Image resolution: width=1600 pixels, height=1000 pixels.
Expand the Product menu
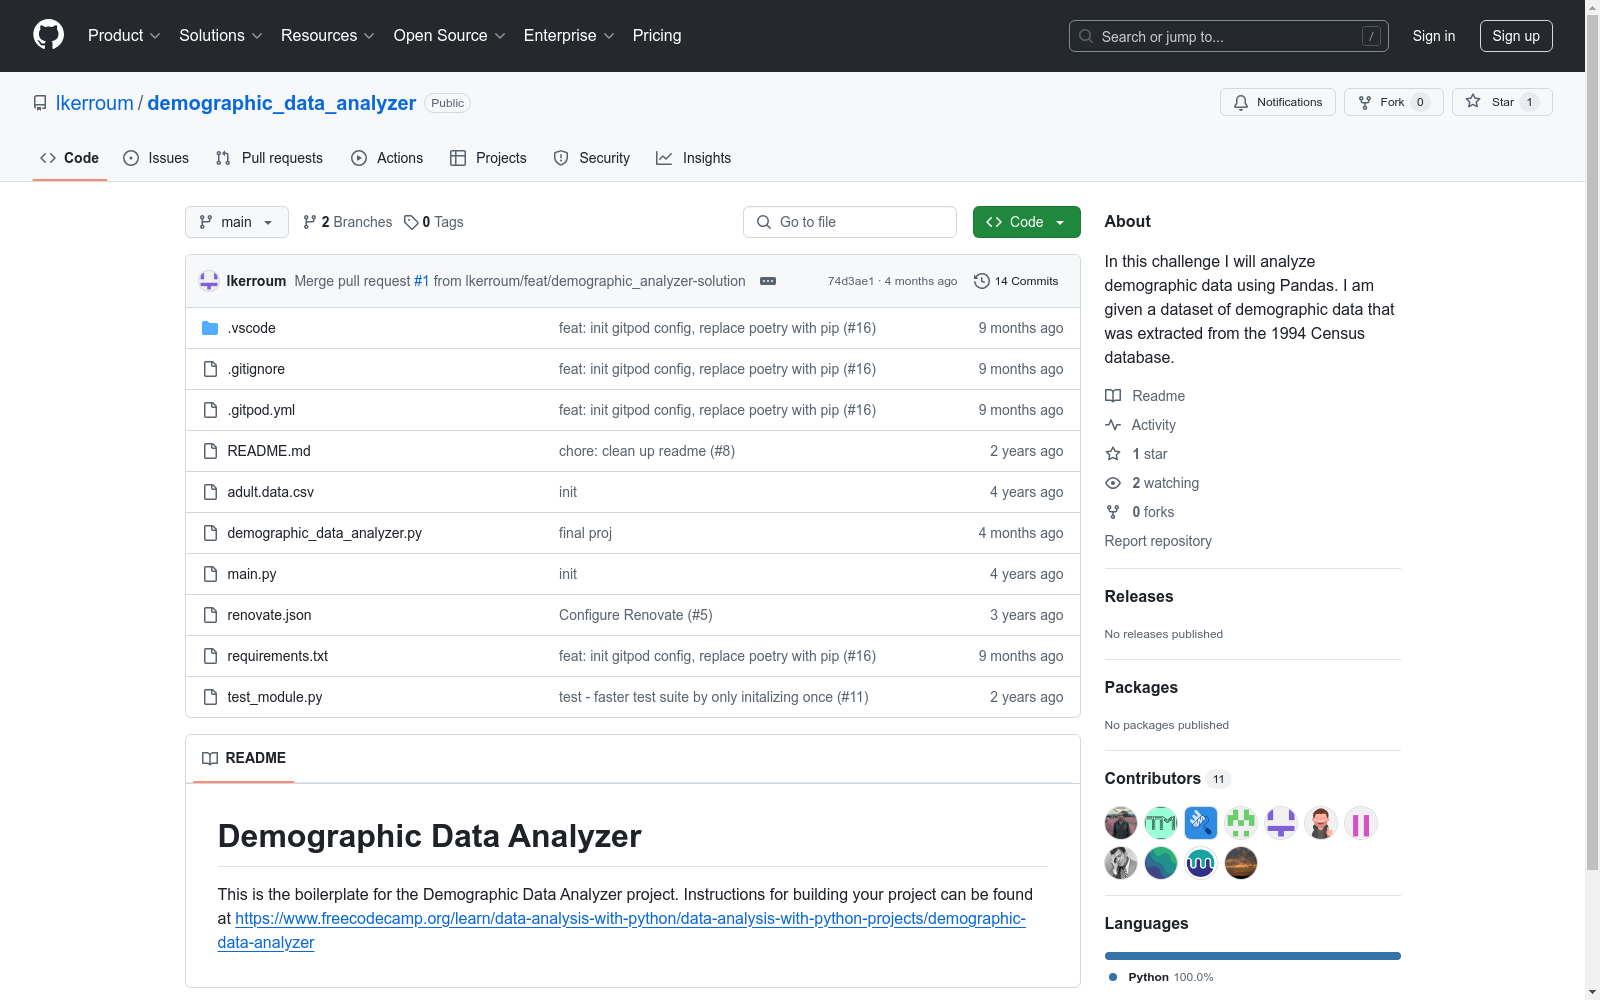point(124,35)
